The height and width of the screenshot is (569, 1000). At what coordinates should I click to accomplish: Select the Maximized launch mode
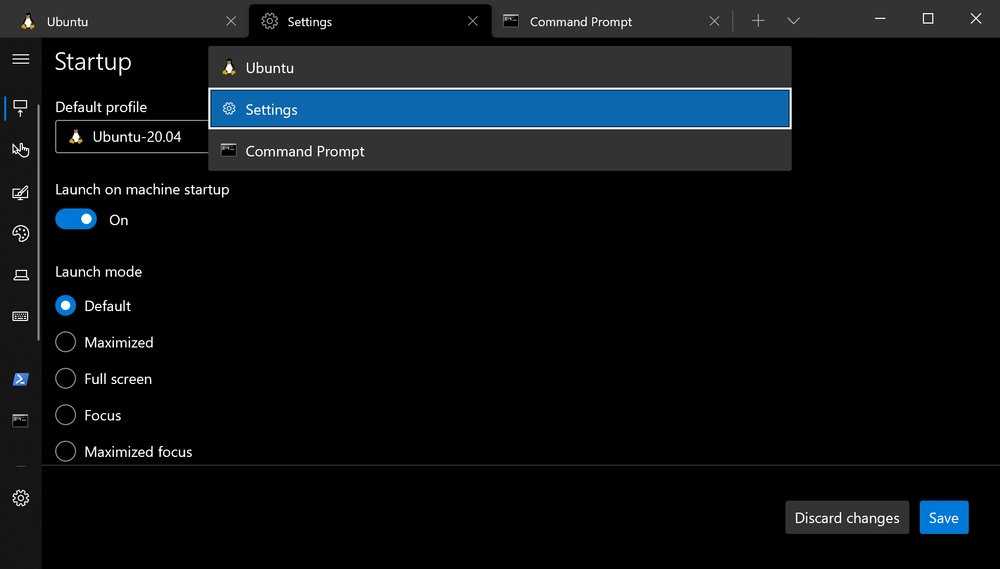point(66,342)
